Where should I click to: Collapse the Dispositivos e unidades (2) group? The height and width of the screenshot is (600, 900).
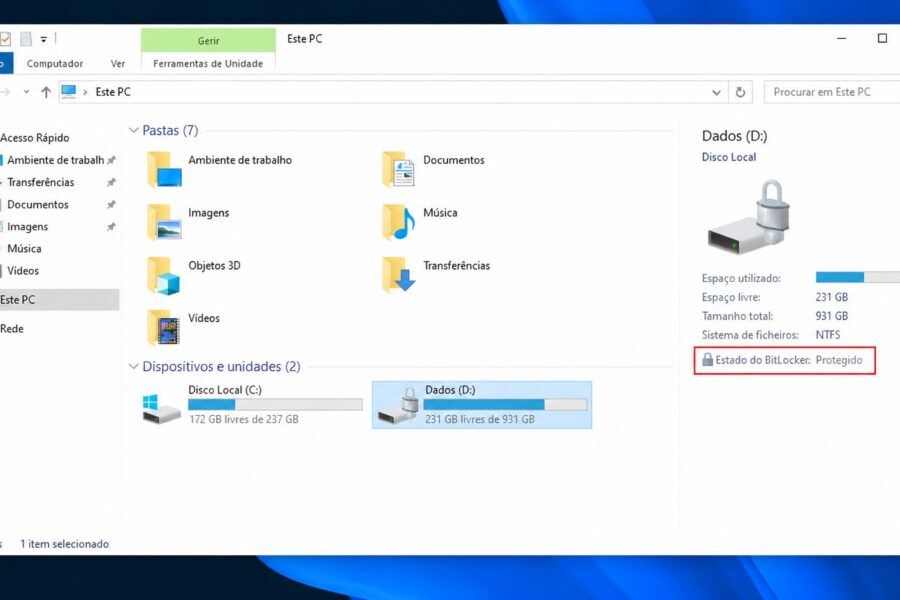[134, 366]
